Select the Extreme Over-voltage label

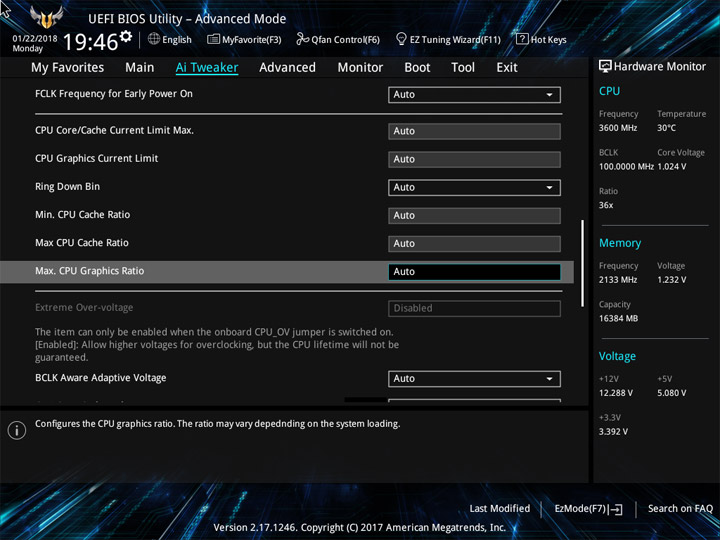tap(84, 308)
